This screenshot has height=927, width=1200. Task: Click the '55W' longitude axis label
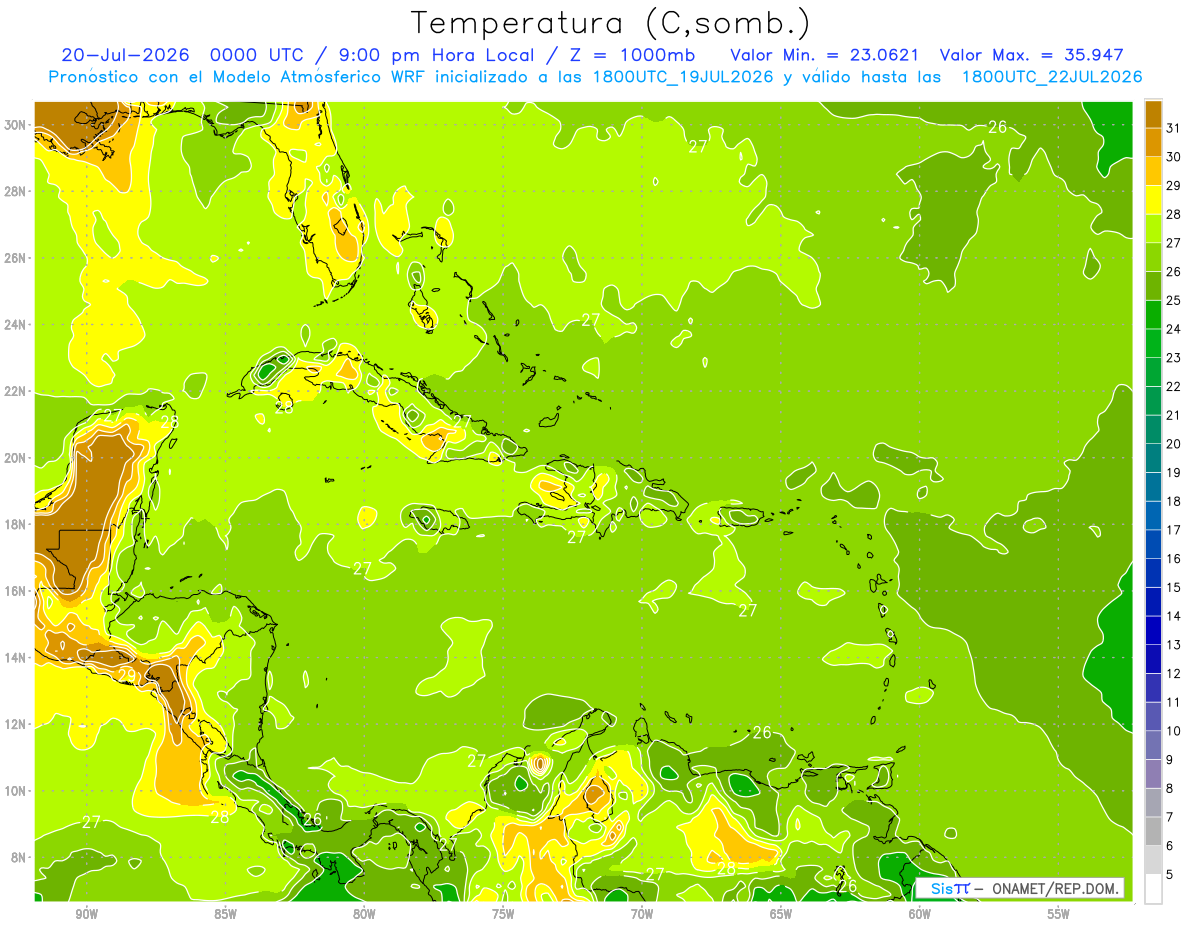1059,915
